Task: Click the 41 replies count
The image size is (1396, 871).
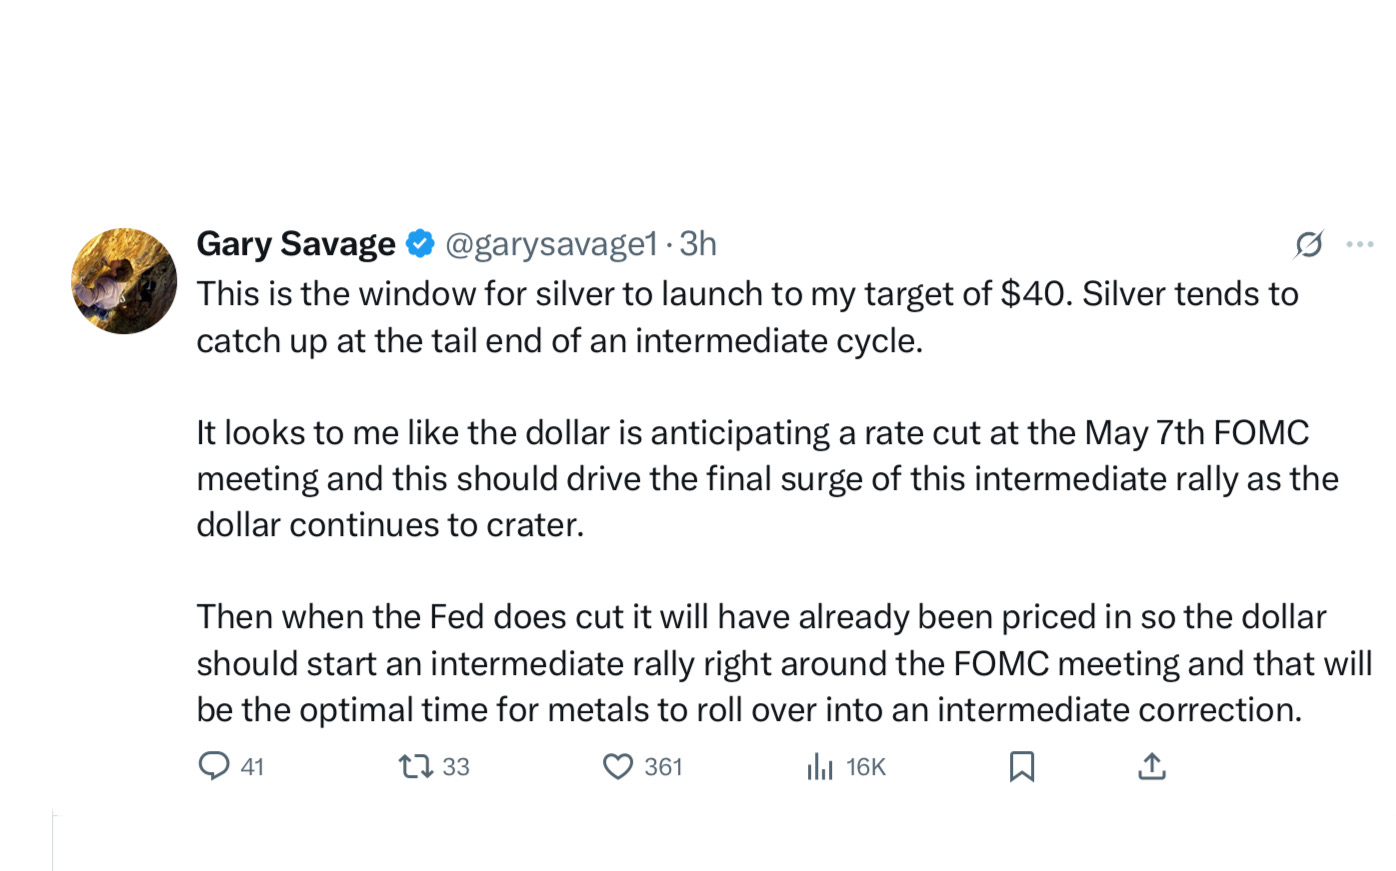Action: tap(253, 767)
